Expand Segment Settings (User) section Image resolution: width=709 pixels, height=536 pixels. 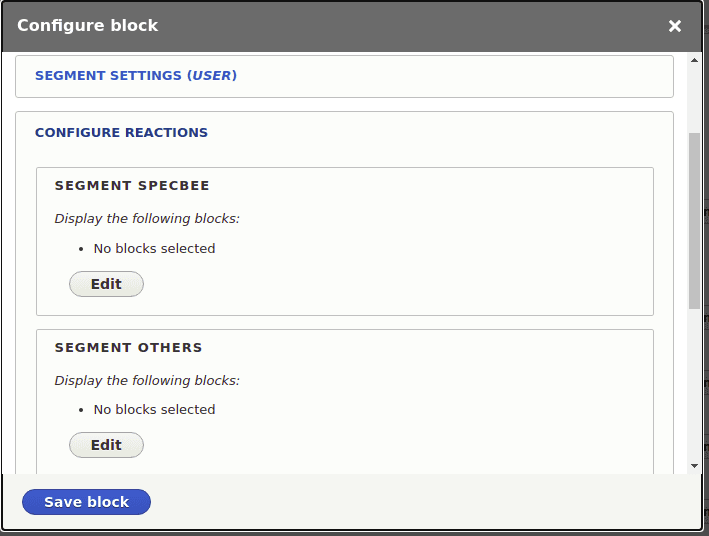[136, 75]
